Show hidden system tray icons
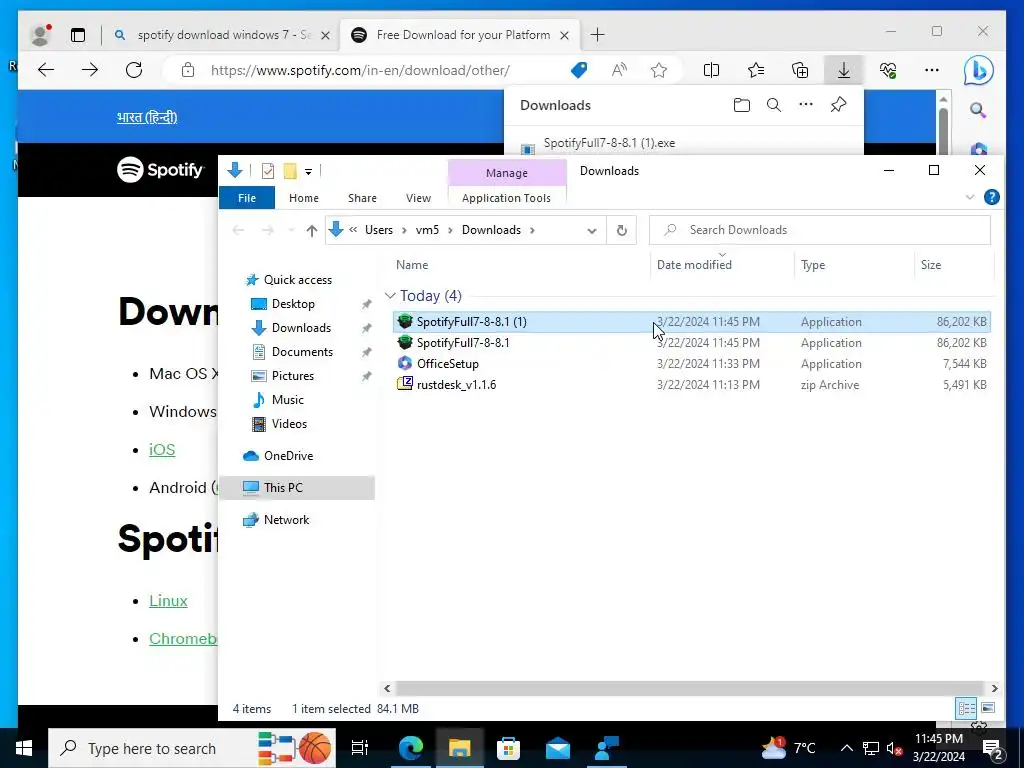The height and width of the screenshot is (768, 1024). (846, 748)
